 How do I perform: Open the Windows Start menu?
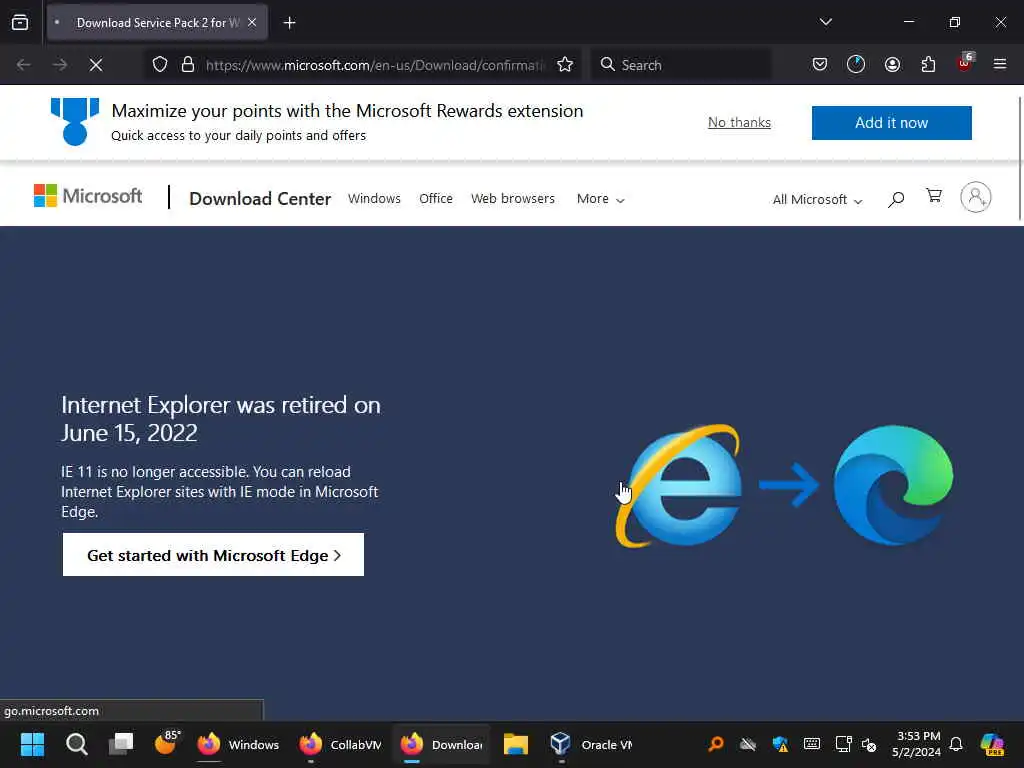click(x=32, y=744)
